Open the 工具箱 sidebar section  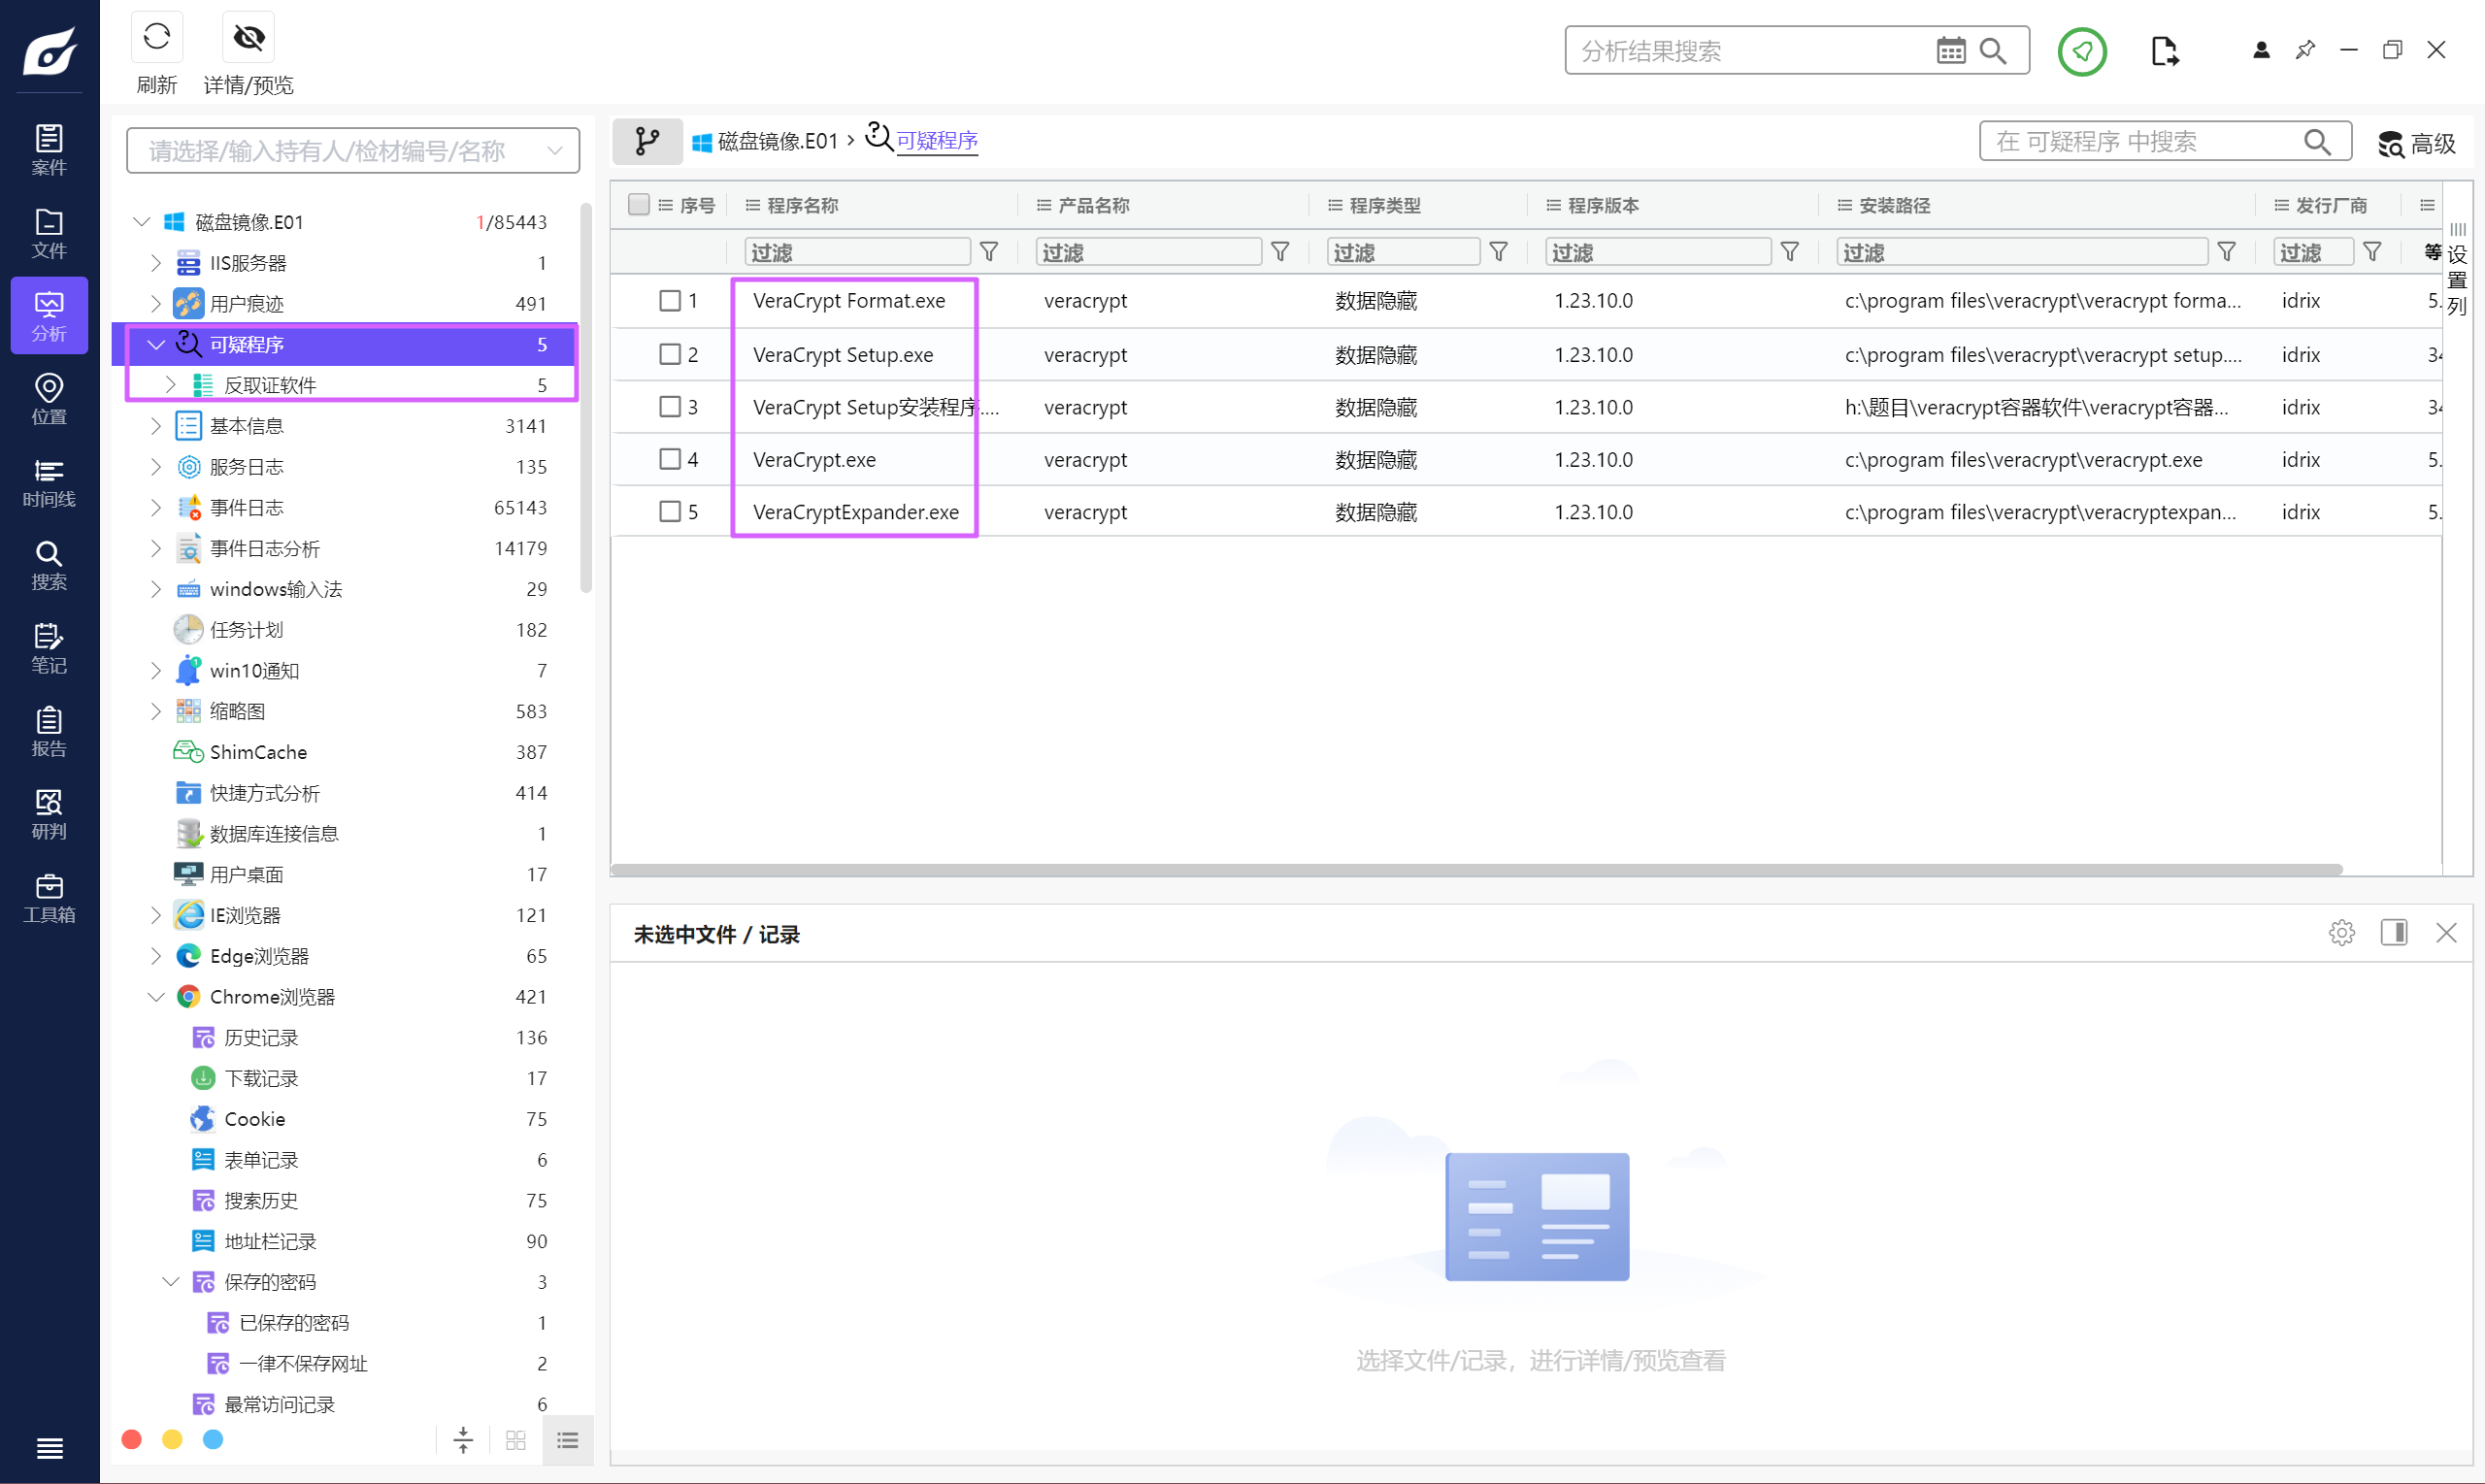click(x=49, y=896)
